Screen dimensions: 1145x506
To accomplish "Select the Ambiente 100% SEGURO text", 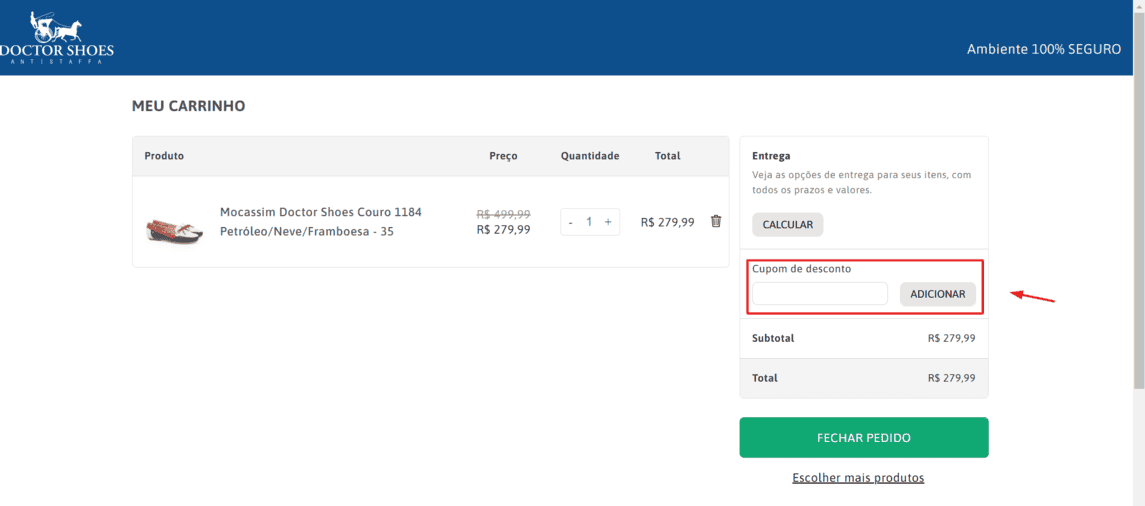I will [x=1043, y=49].
